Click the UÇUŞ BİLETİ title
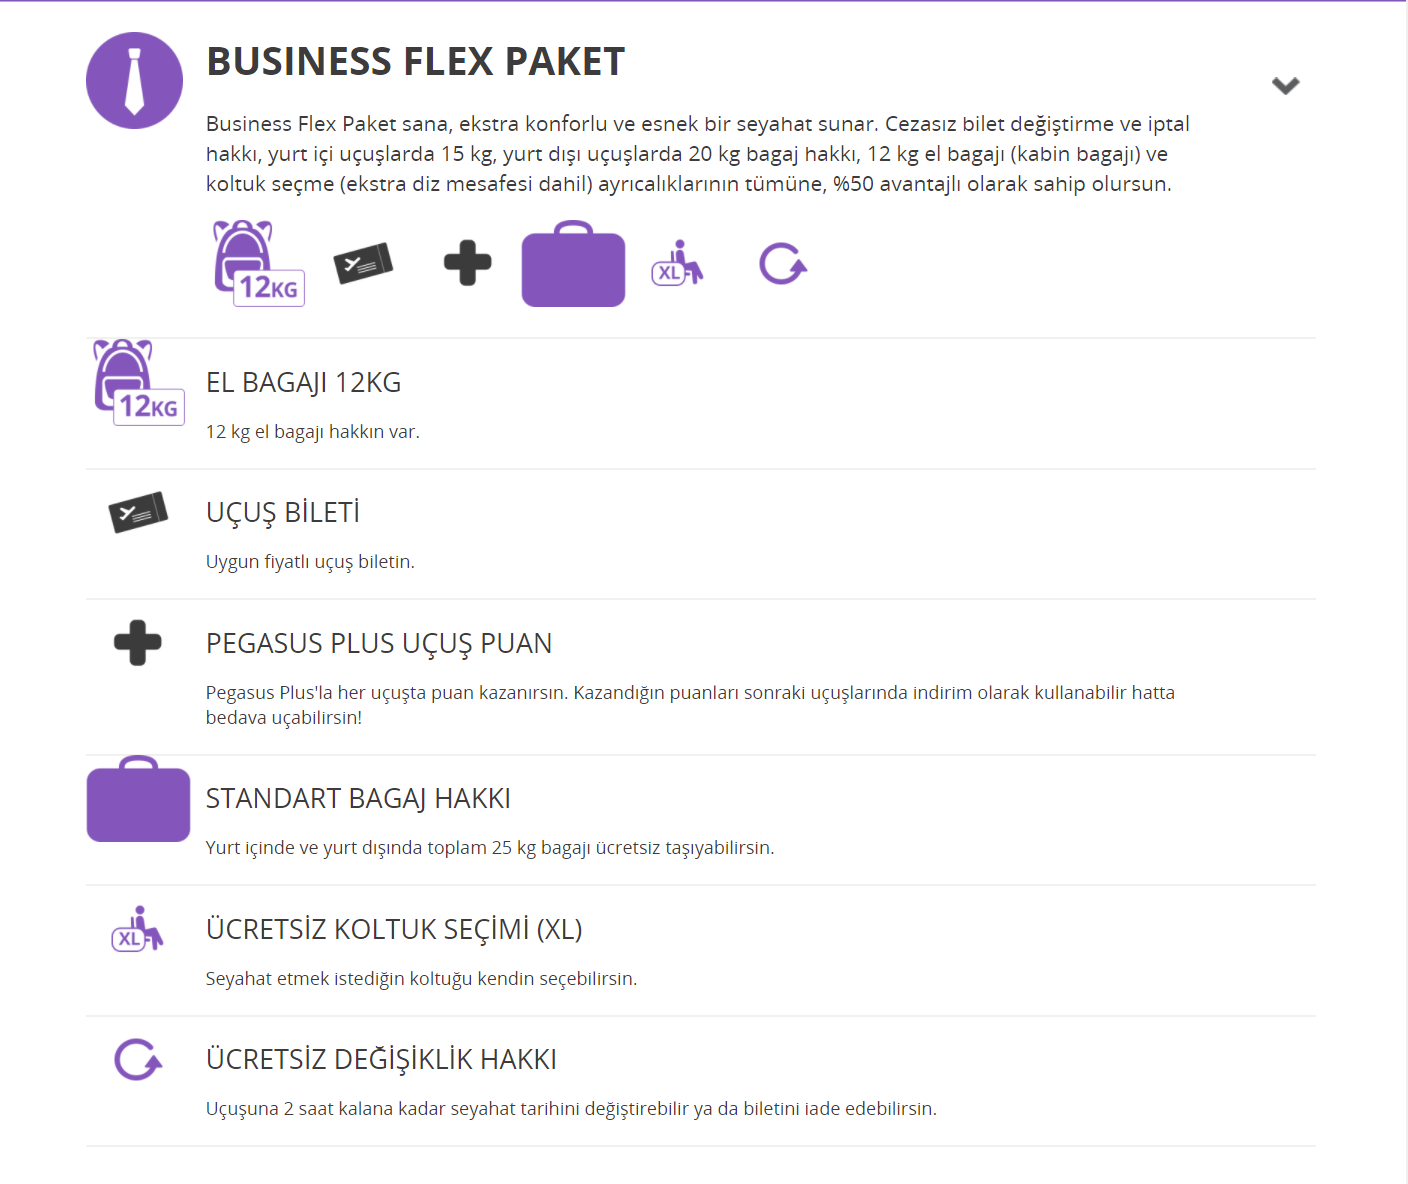1408x1184 pixels. (283, 513)
